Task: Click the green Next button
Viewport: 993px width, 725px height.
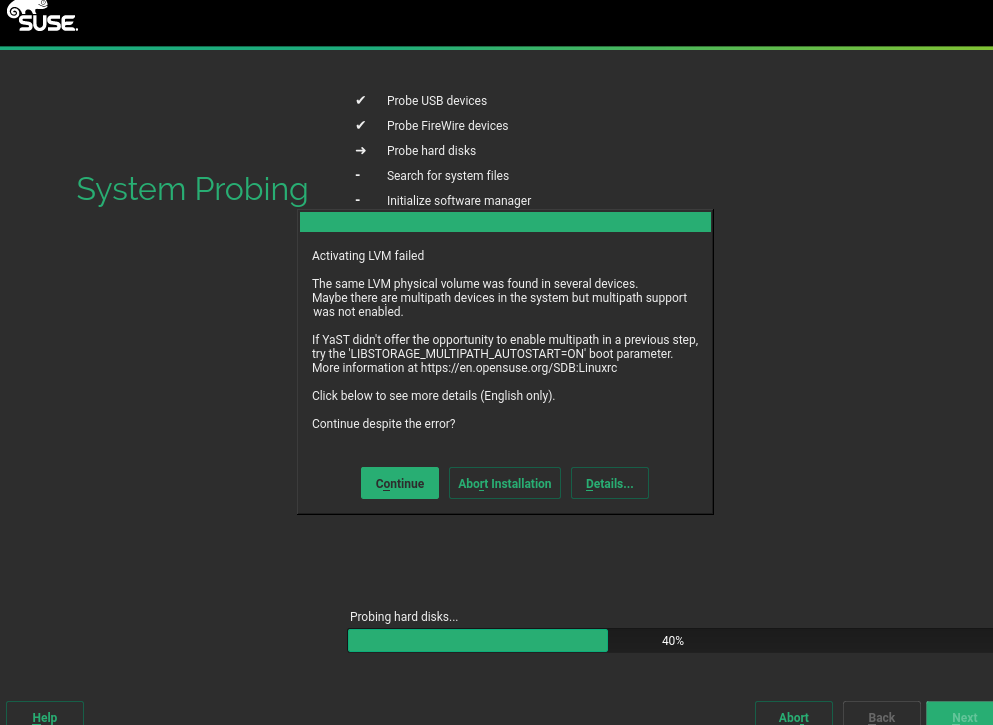Action: point(963,714)
